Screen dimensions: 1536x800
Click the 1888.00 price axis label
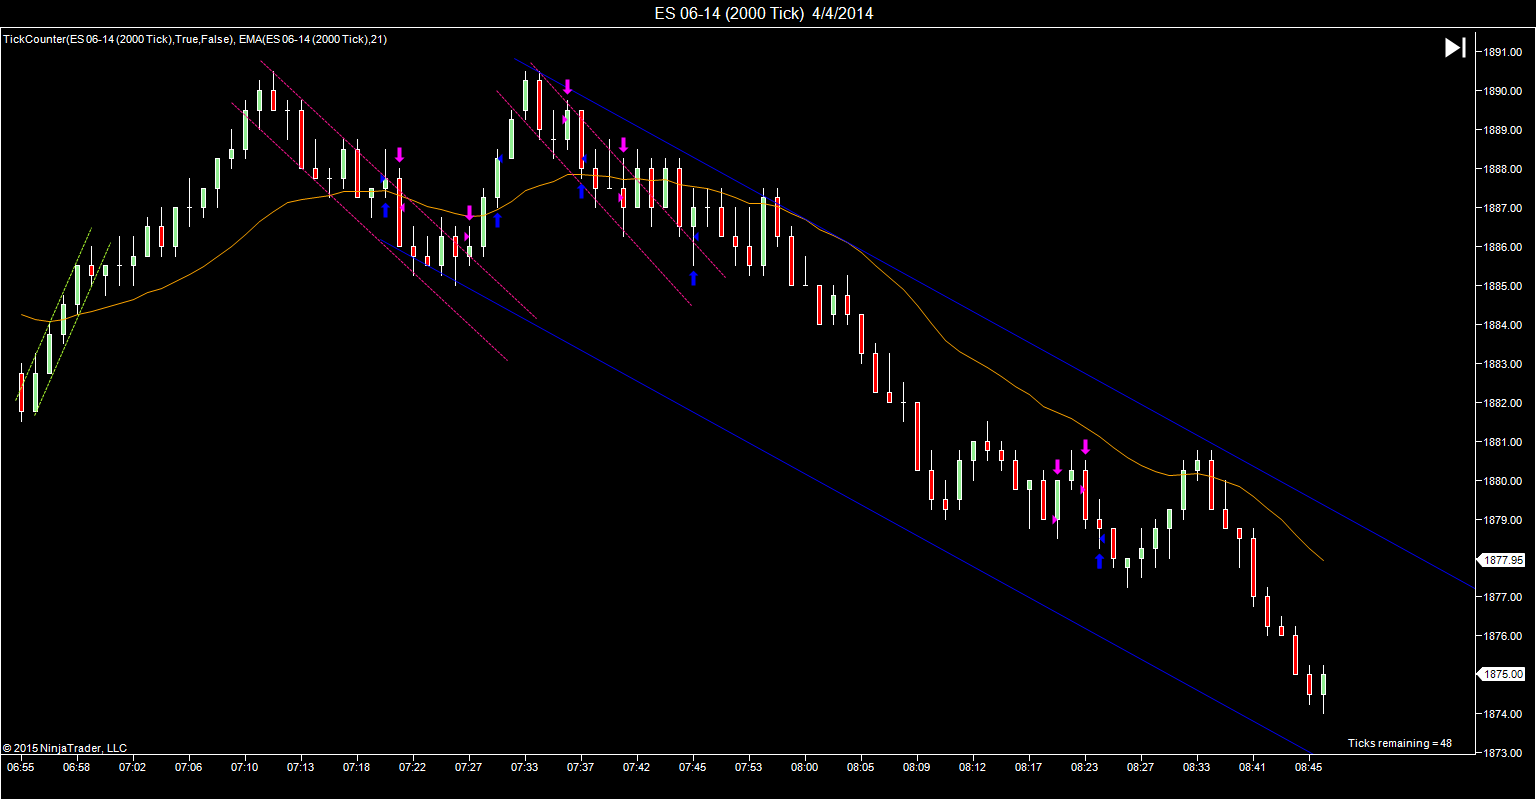pyautogui.click(x=1502, y=169)
